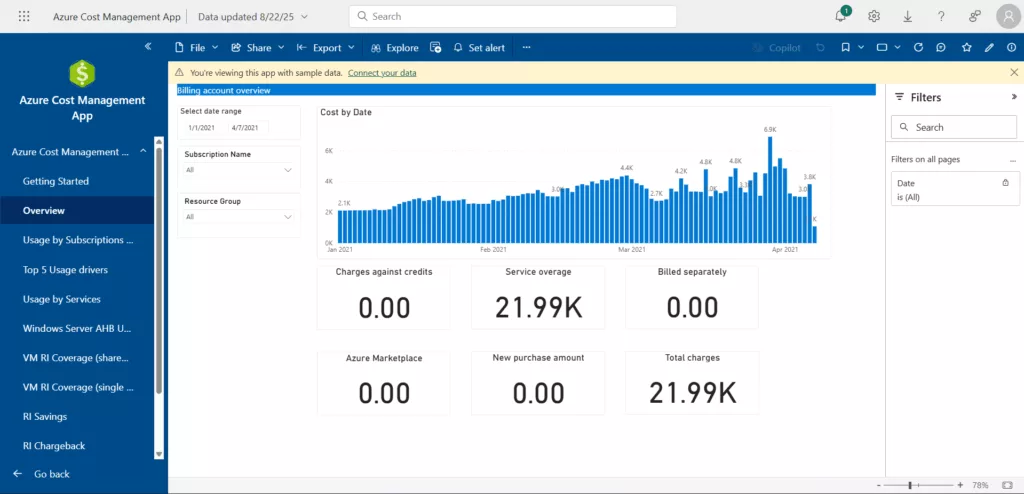1024x494 pixels.
Task: Add to favorites with the star icon
Action: tap(967, 47)
